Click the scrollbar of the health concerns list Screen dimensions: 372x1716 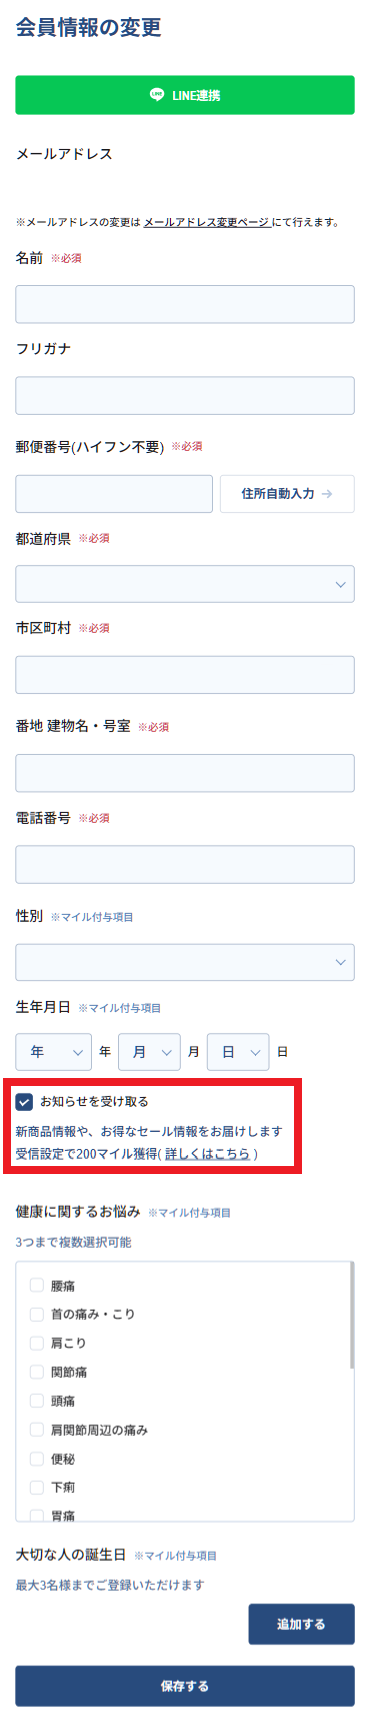[351, 1315]
